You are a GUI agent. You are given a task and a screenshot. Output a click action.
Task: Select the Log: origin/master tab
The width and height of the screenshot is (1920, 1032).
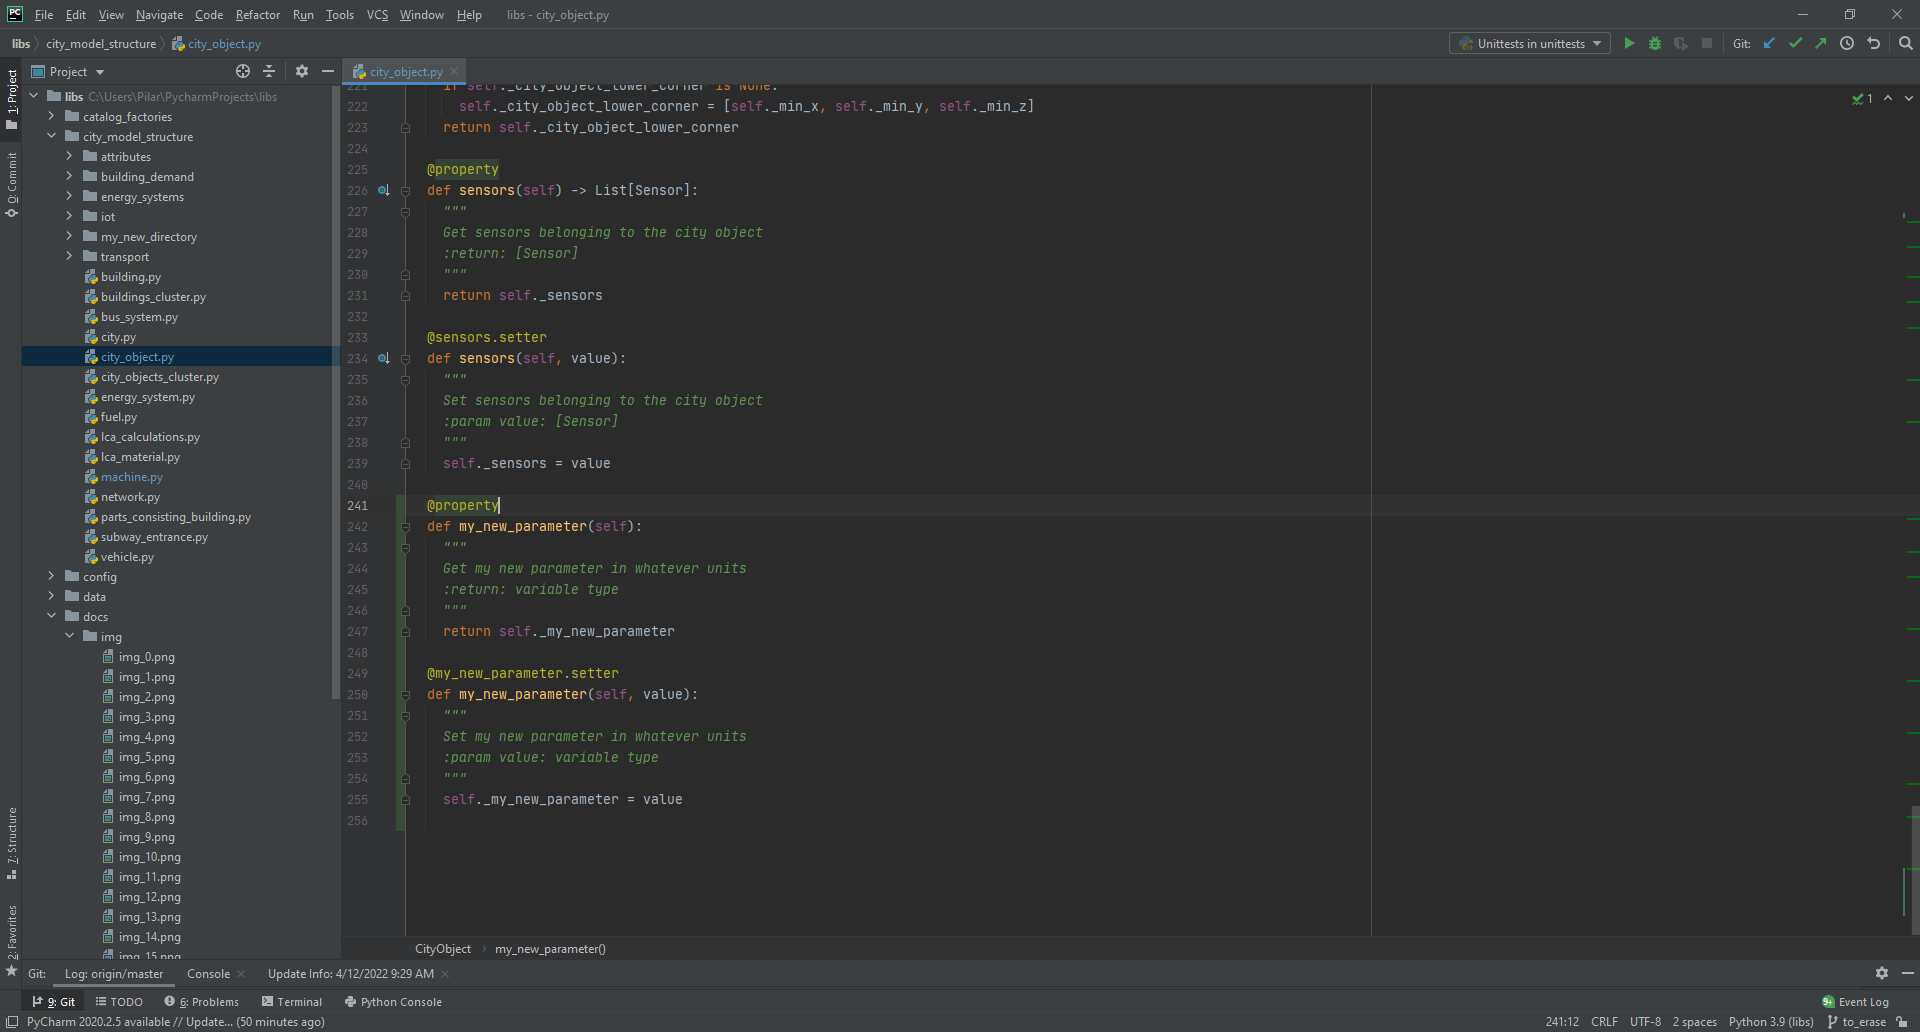114,973
